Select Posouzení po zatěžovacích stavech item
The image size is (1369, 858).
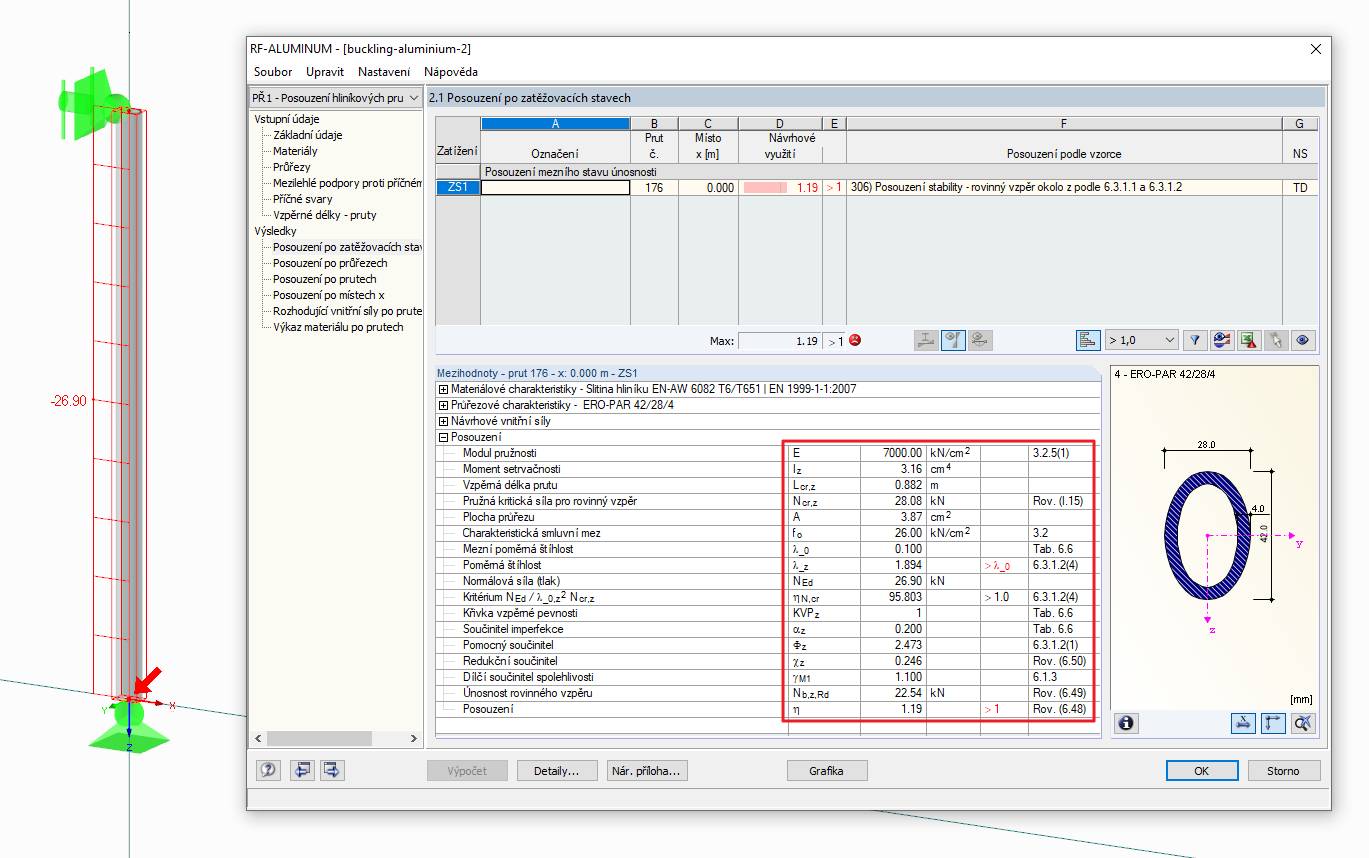347,247
